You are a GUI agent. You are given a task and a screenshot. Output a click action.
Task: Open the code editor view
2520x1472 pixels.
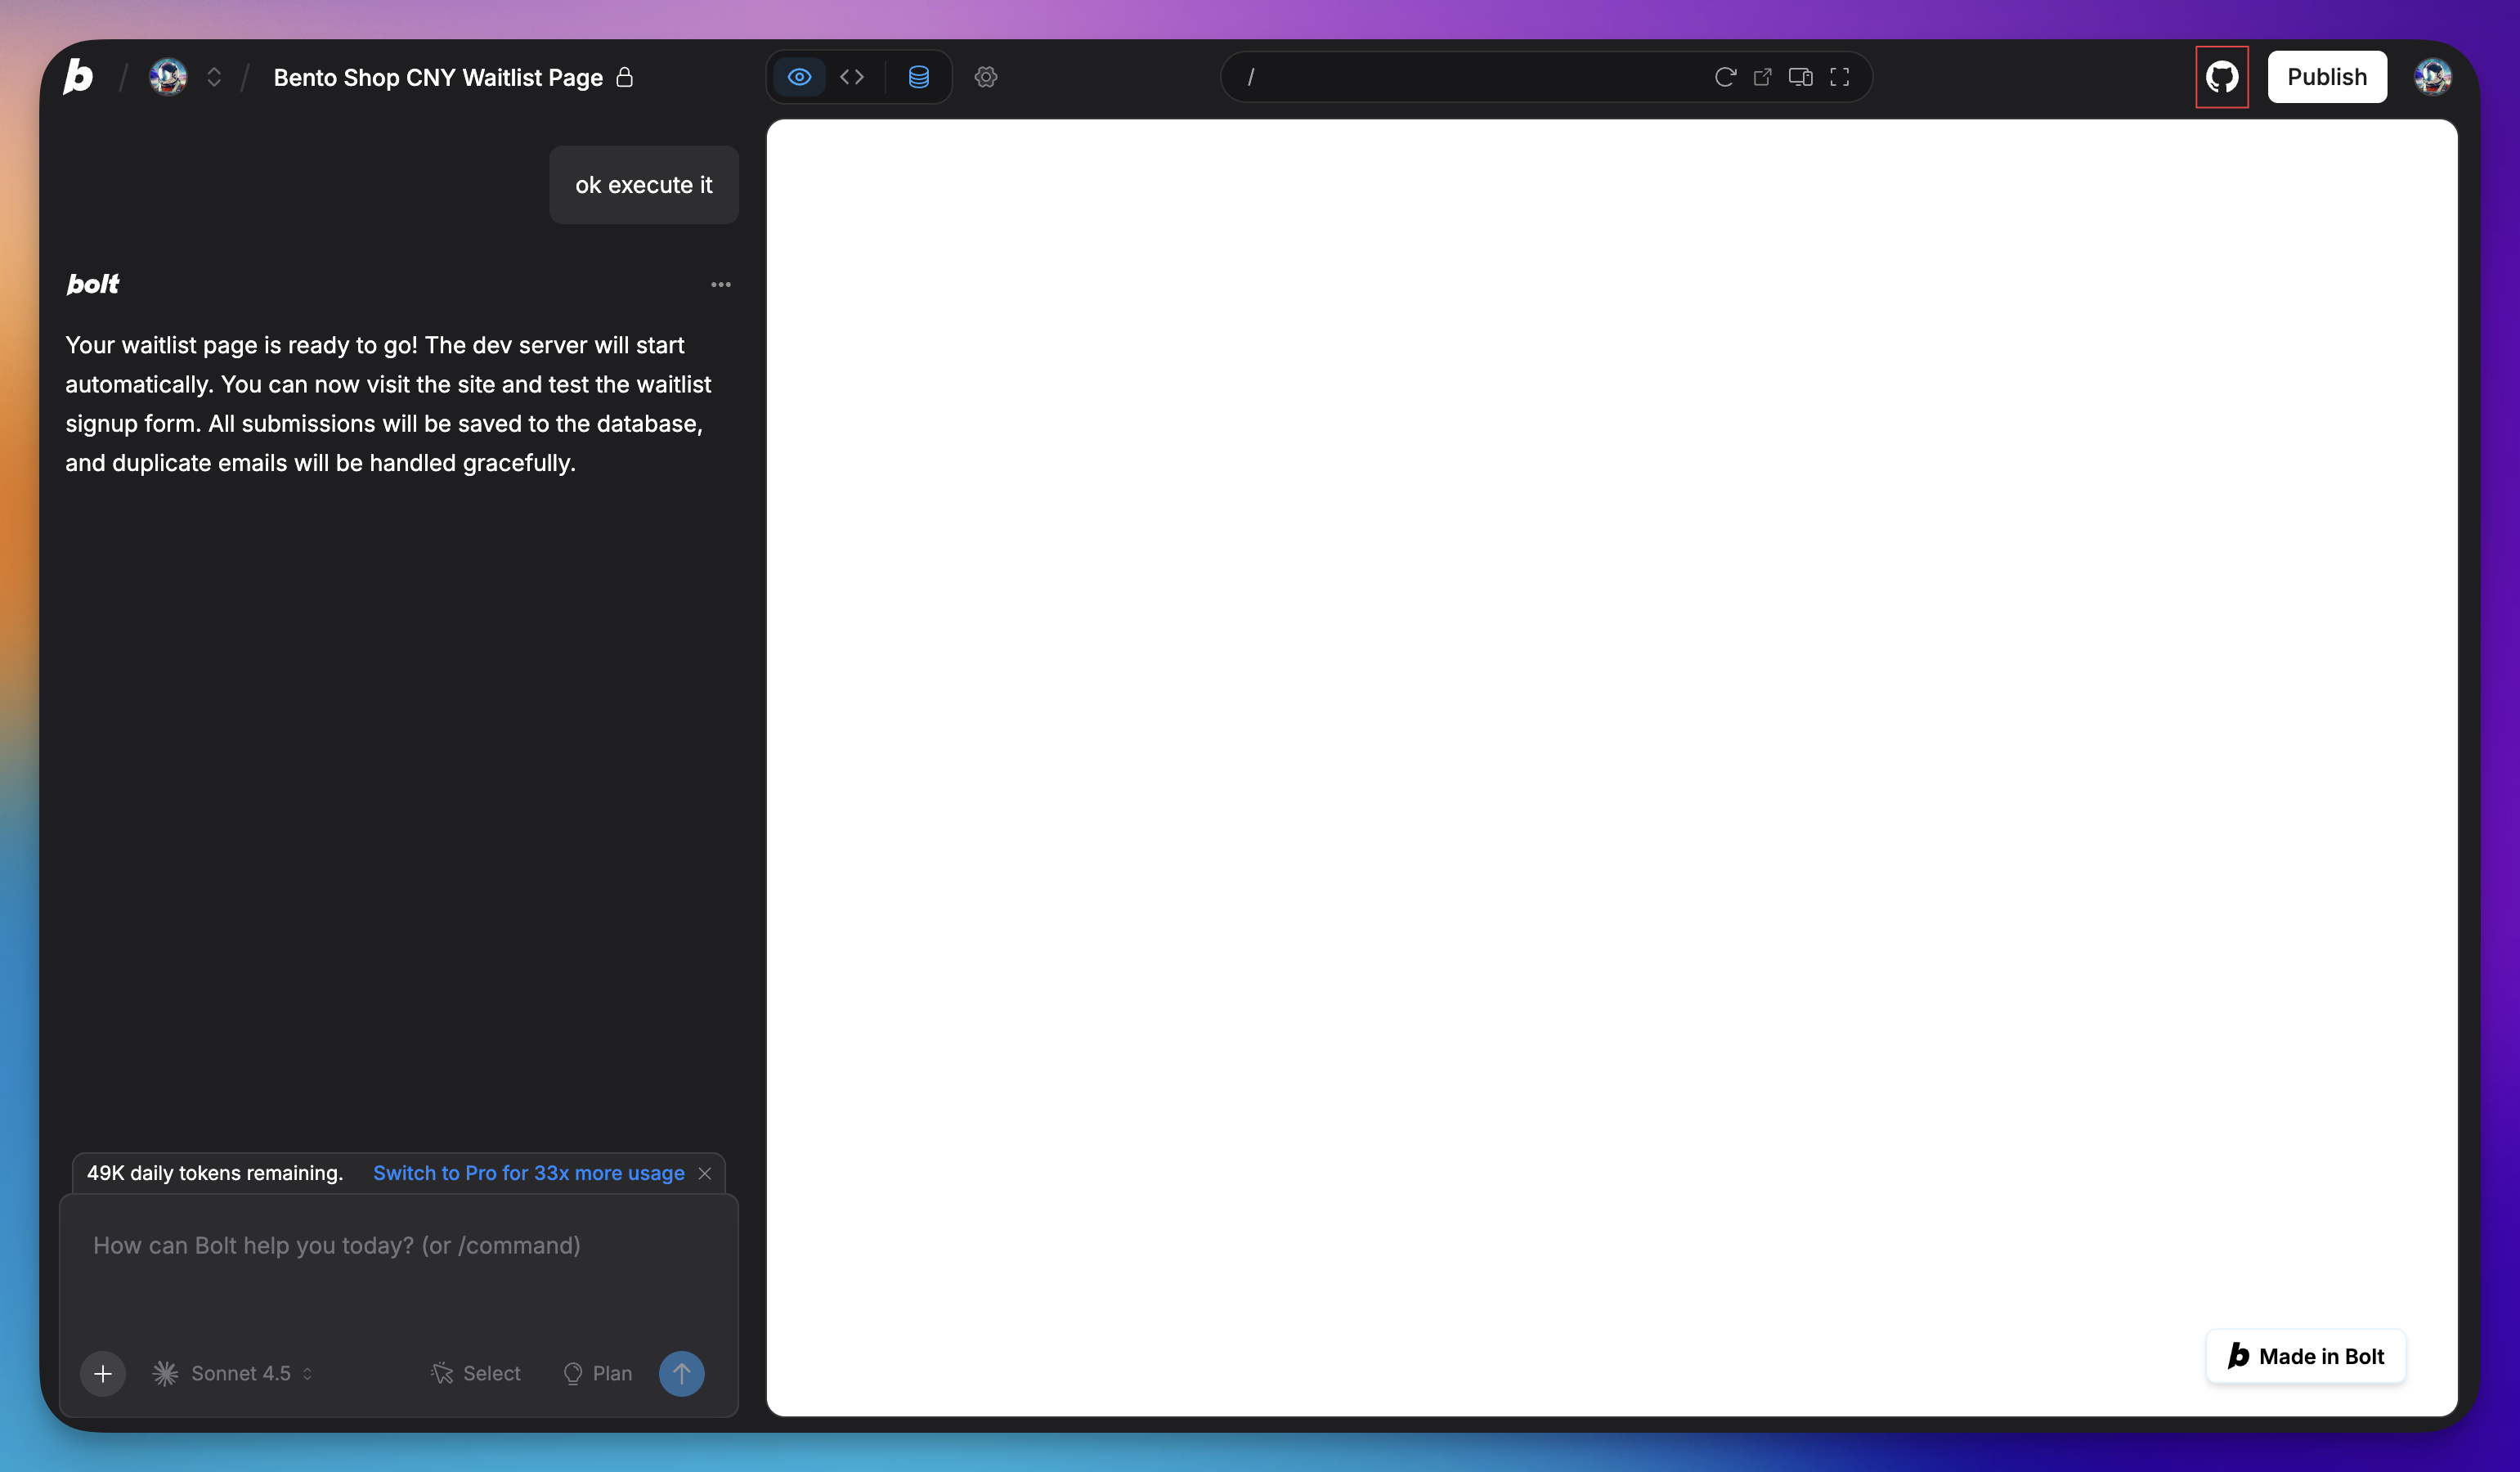pyautogui.click(x=852, y=76)
